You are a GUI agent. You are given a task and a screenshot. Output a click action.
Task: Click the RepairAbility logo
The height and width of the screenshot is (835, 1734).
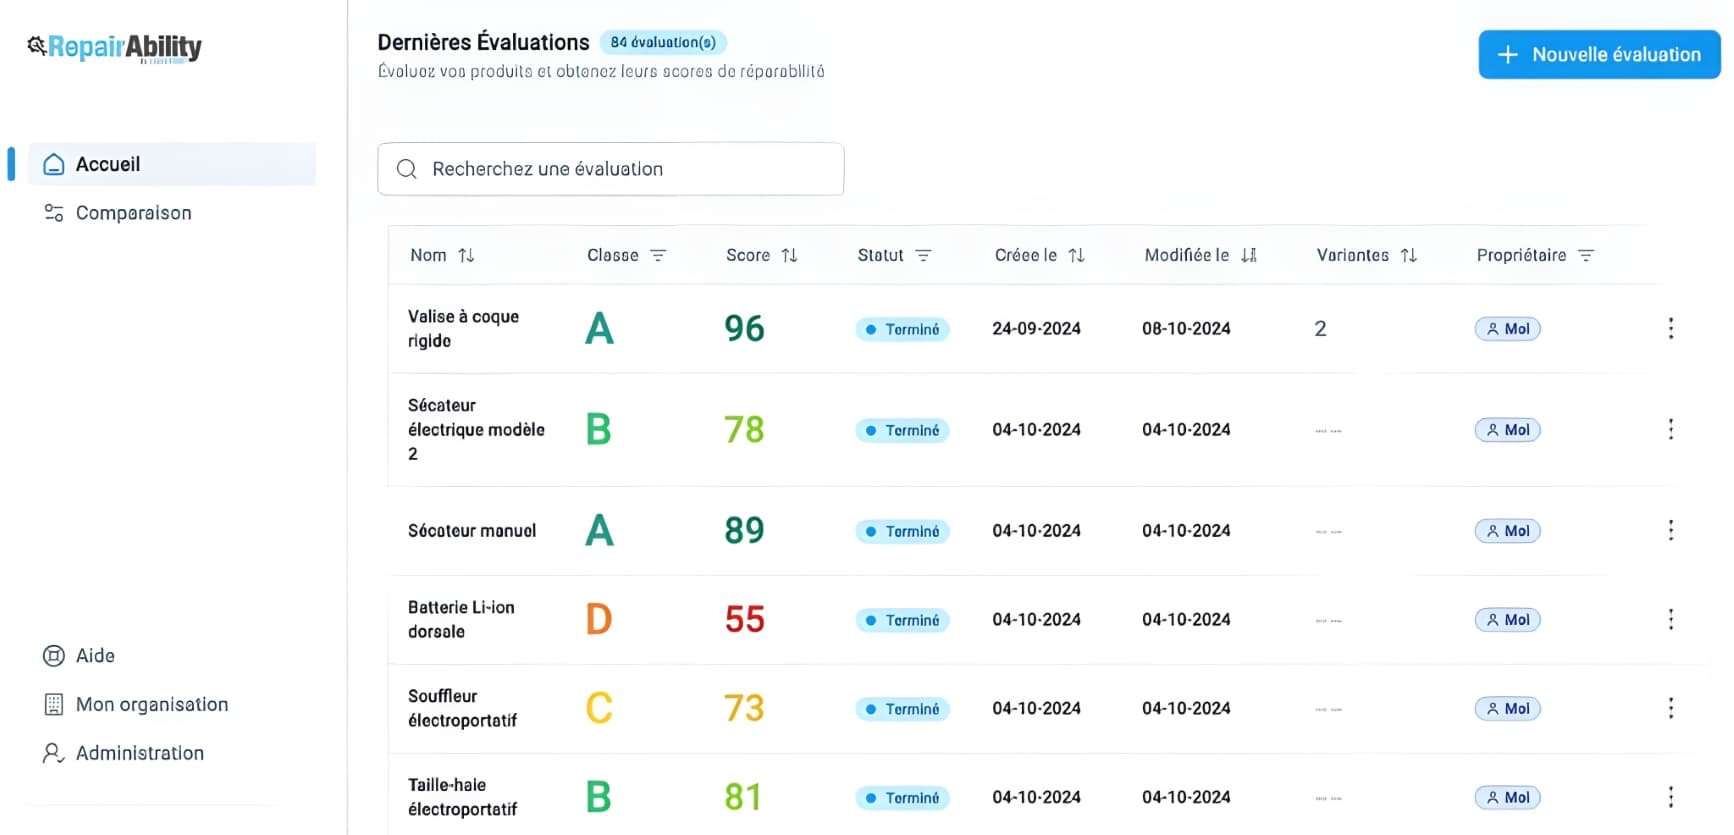pyautogui.click(x=114, y=47)
